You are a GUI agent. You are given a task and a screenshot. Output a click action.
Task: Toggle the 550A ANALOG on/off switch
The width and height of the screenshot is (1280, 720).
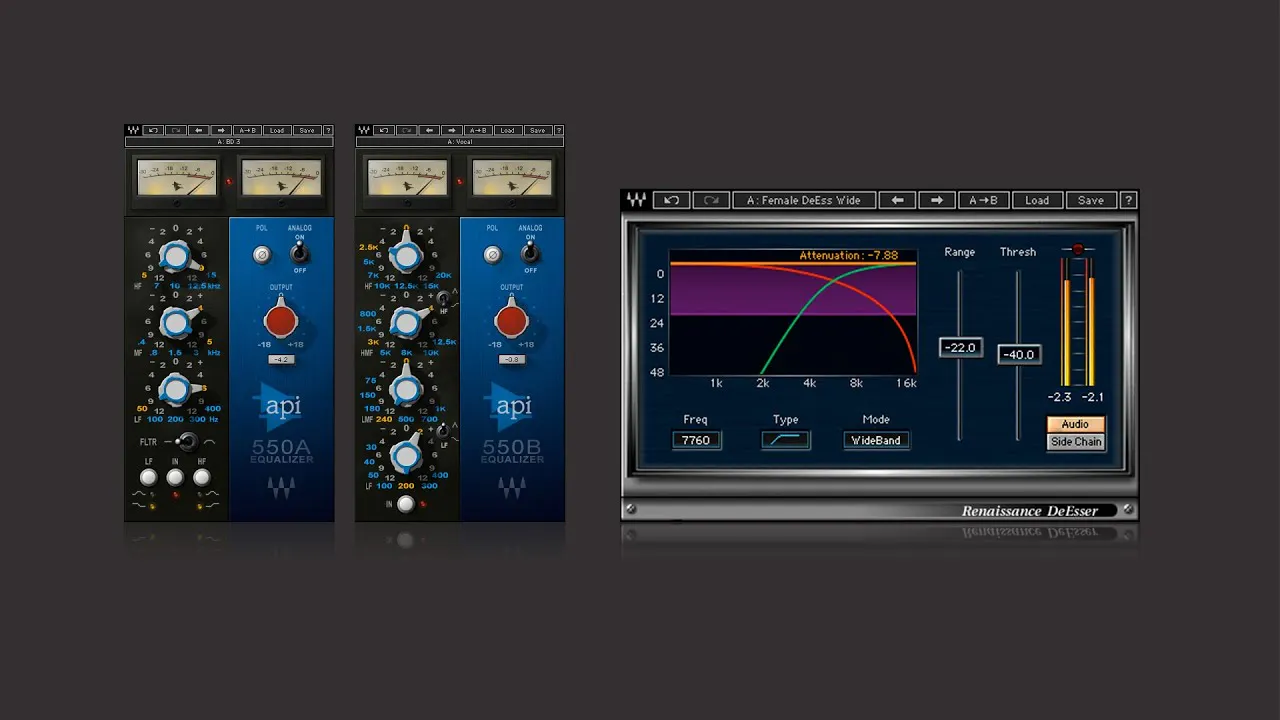tap(299, 254)
